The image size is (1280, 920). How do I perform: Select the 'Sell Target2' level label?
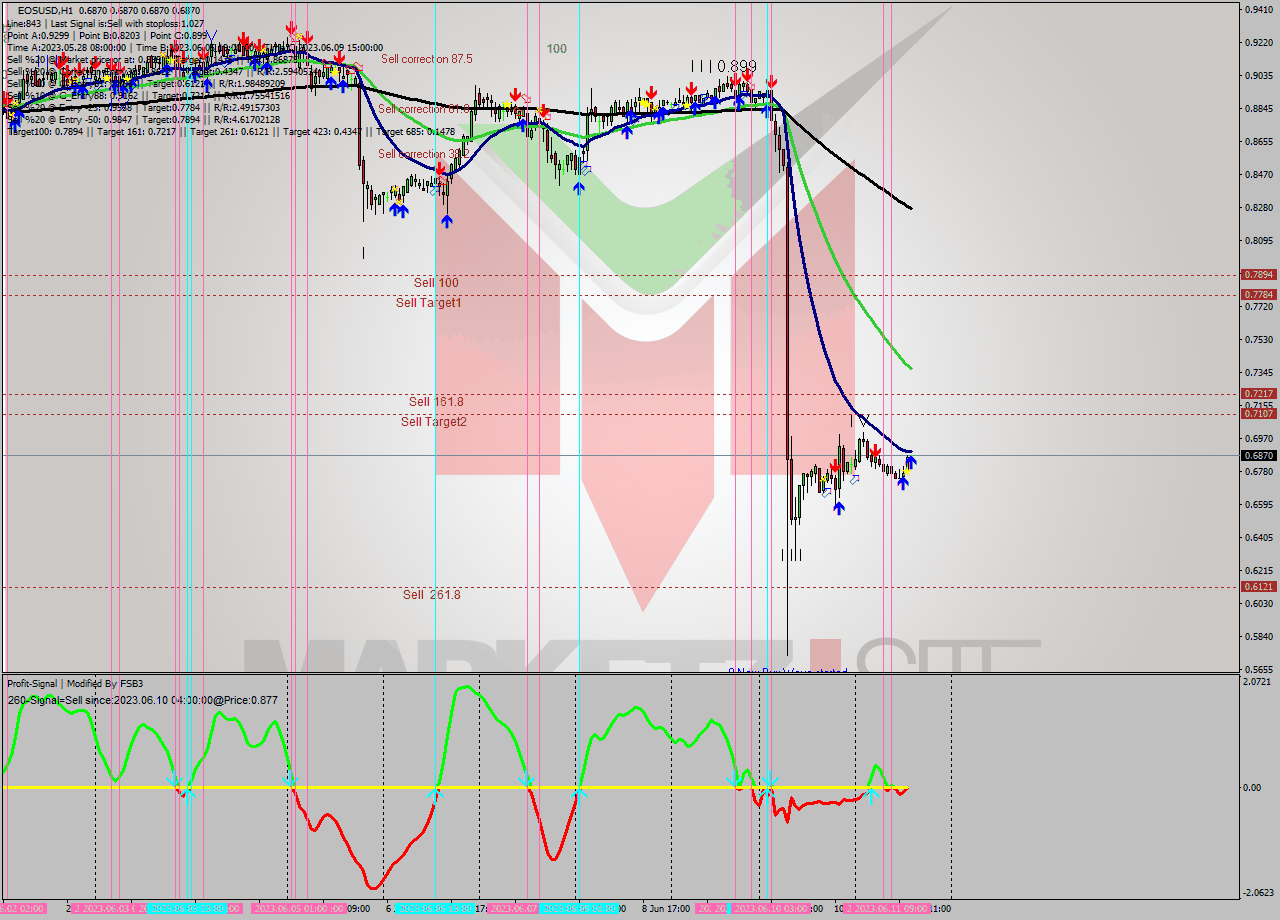pyautogui.click(x=434, y=421)
